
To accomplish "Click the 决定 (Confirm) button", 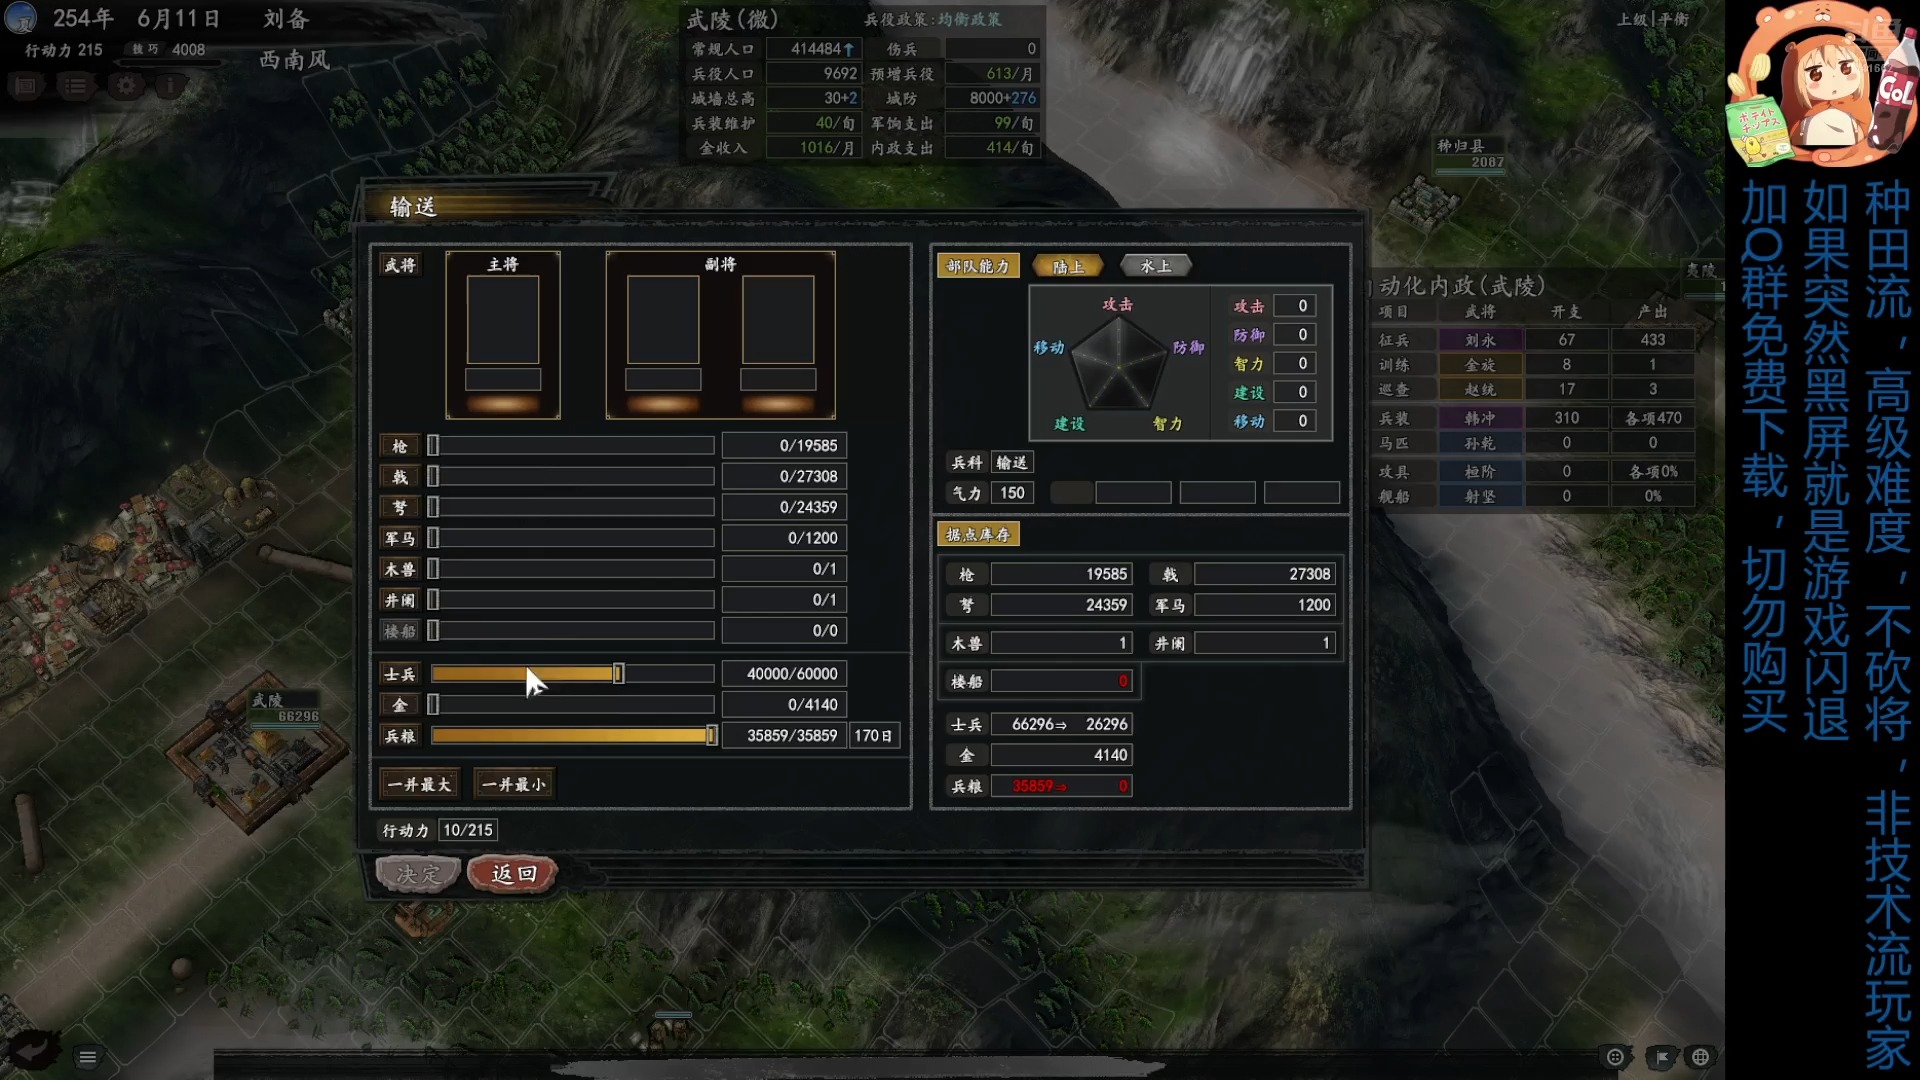I will coord(418,872).
